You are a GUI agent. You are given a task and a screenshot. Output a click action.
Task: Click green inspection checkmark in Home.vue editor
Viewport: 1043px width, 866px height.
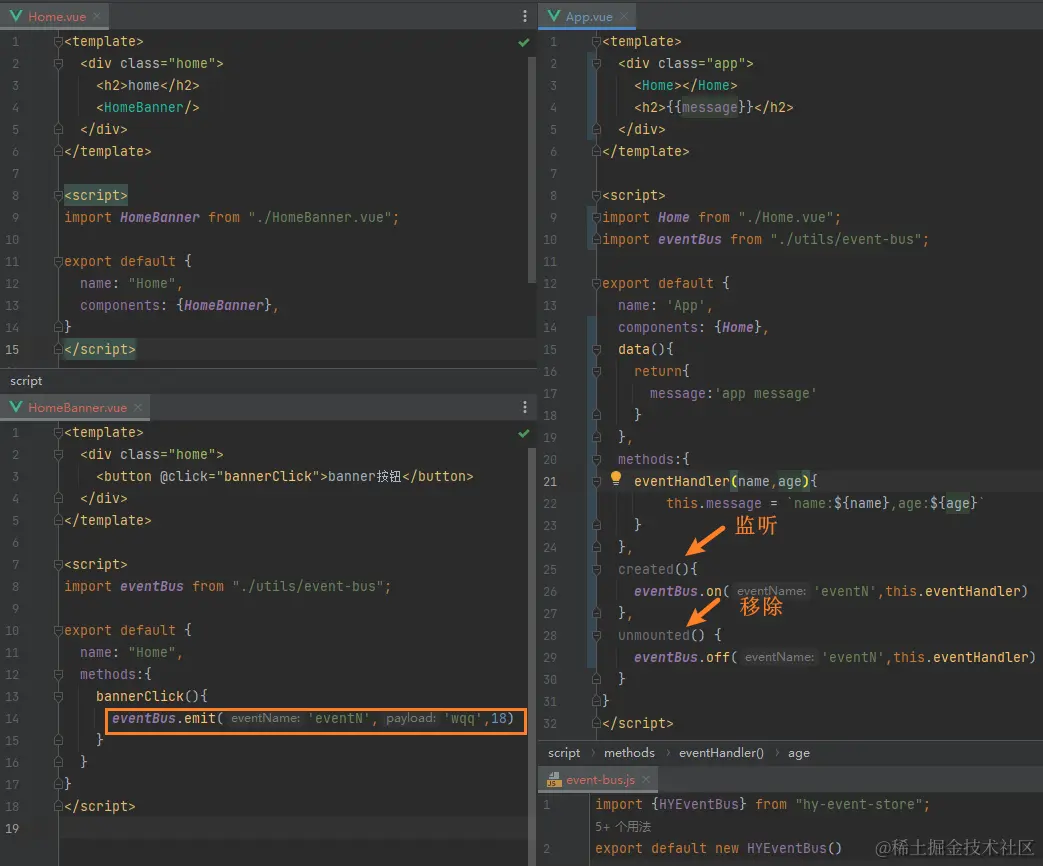[x=523, y=42]
